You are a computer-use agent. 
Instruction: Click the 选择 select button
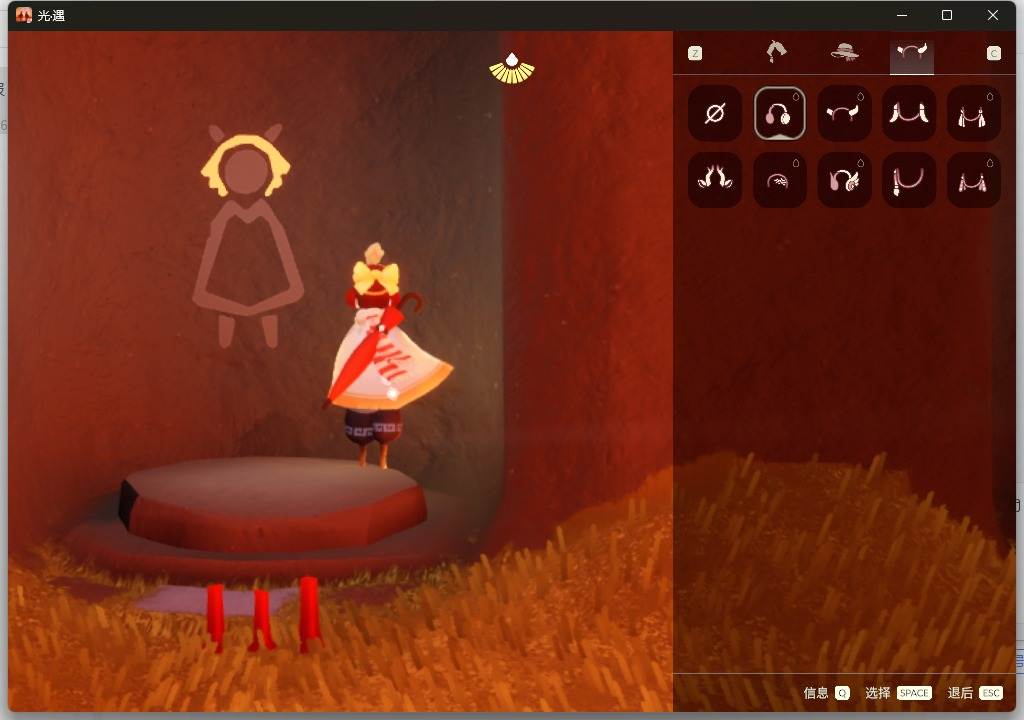click(877, 693)
